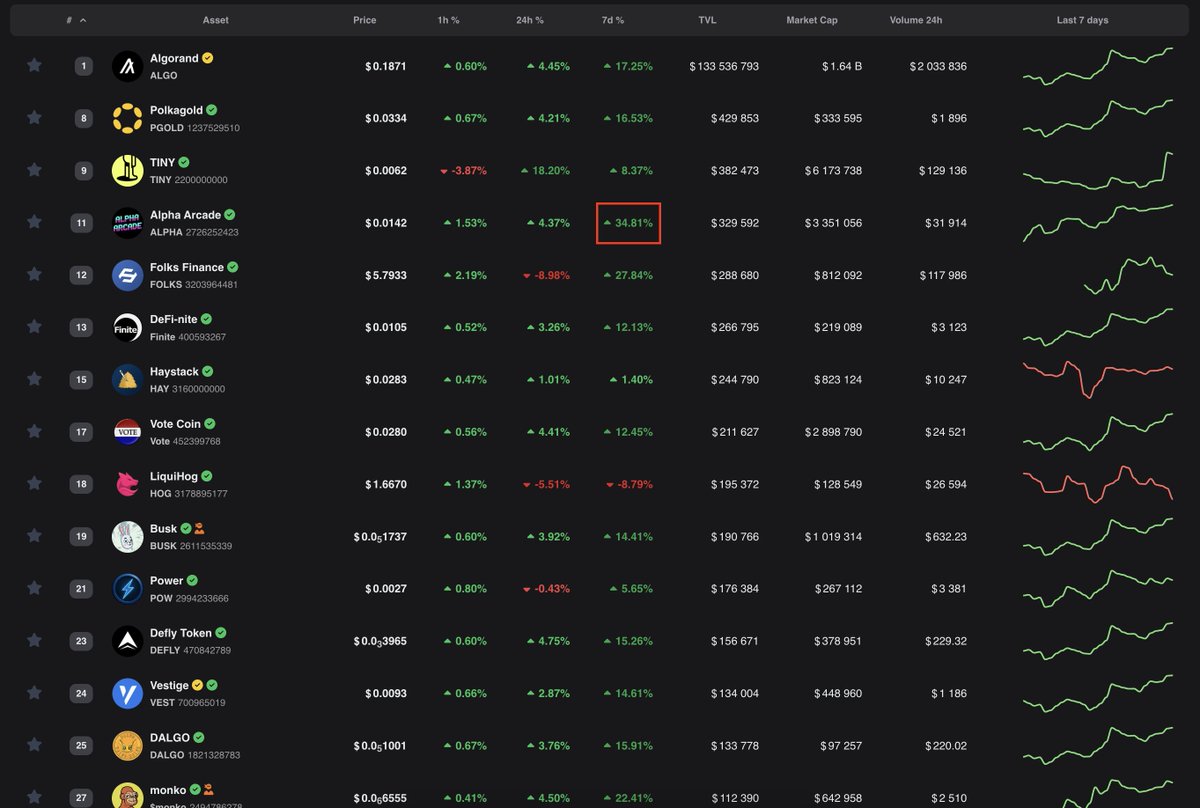Click the verified badge next to Algorand

[206, 58]
